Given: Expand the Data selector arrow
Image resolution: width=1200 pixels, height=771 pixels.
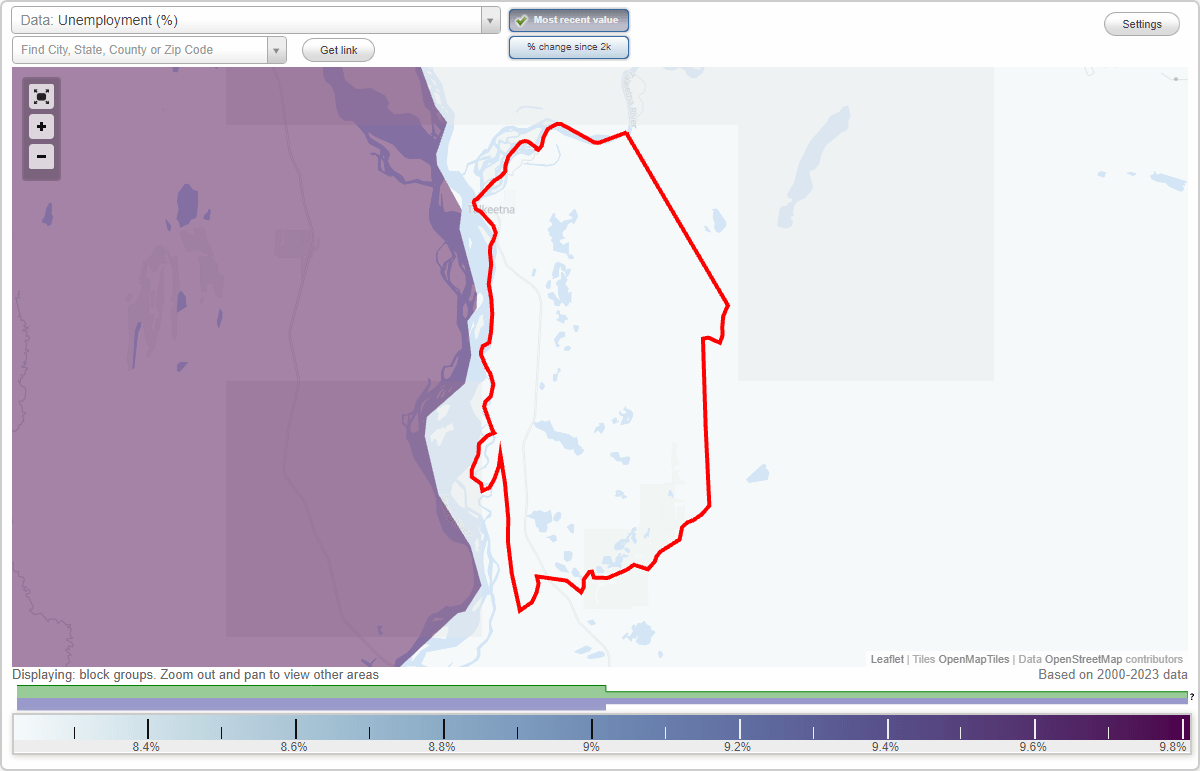Looking at the screenshot, I should [x=490, y=20].
